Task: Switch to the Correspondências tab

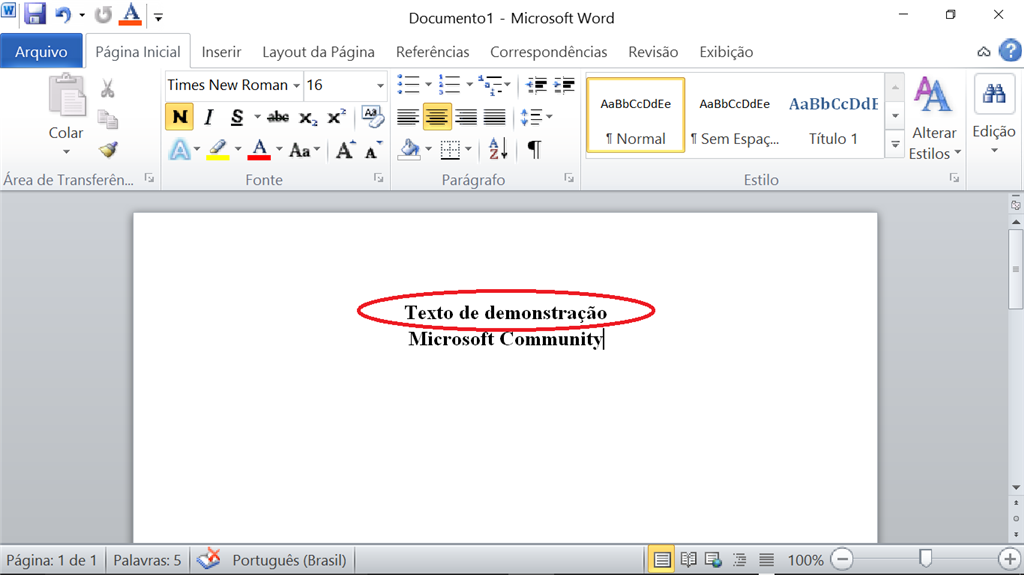Action: click(x=549, y=52)
